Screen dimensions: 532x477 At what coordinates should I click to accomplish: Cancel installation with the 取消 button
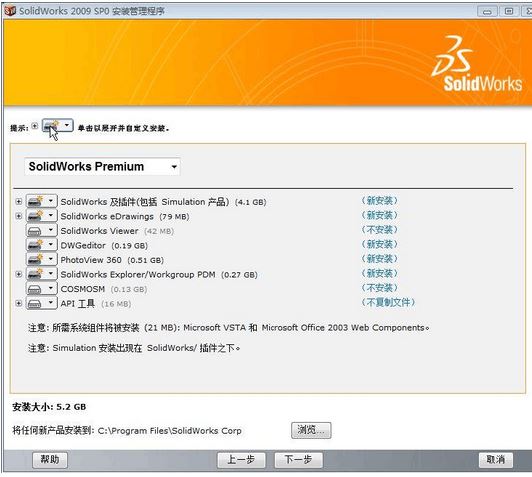pos(496,460)
